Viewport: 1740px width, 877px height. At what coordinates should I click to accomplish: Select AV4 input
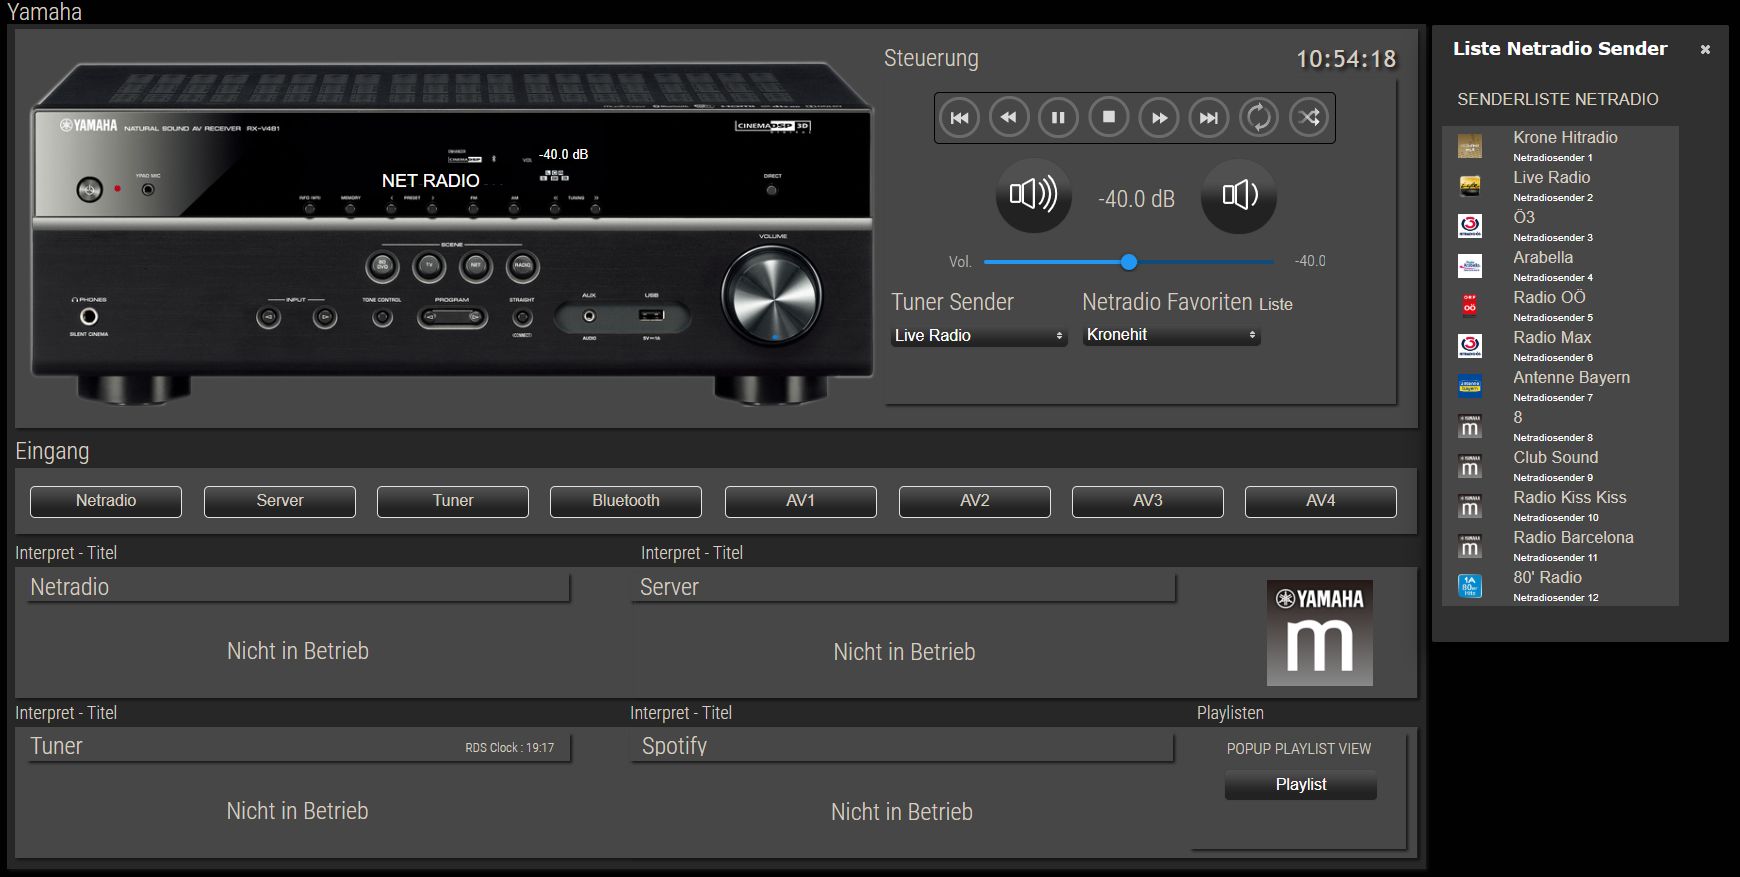(x=1321, y=501)
